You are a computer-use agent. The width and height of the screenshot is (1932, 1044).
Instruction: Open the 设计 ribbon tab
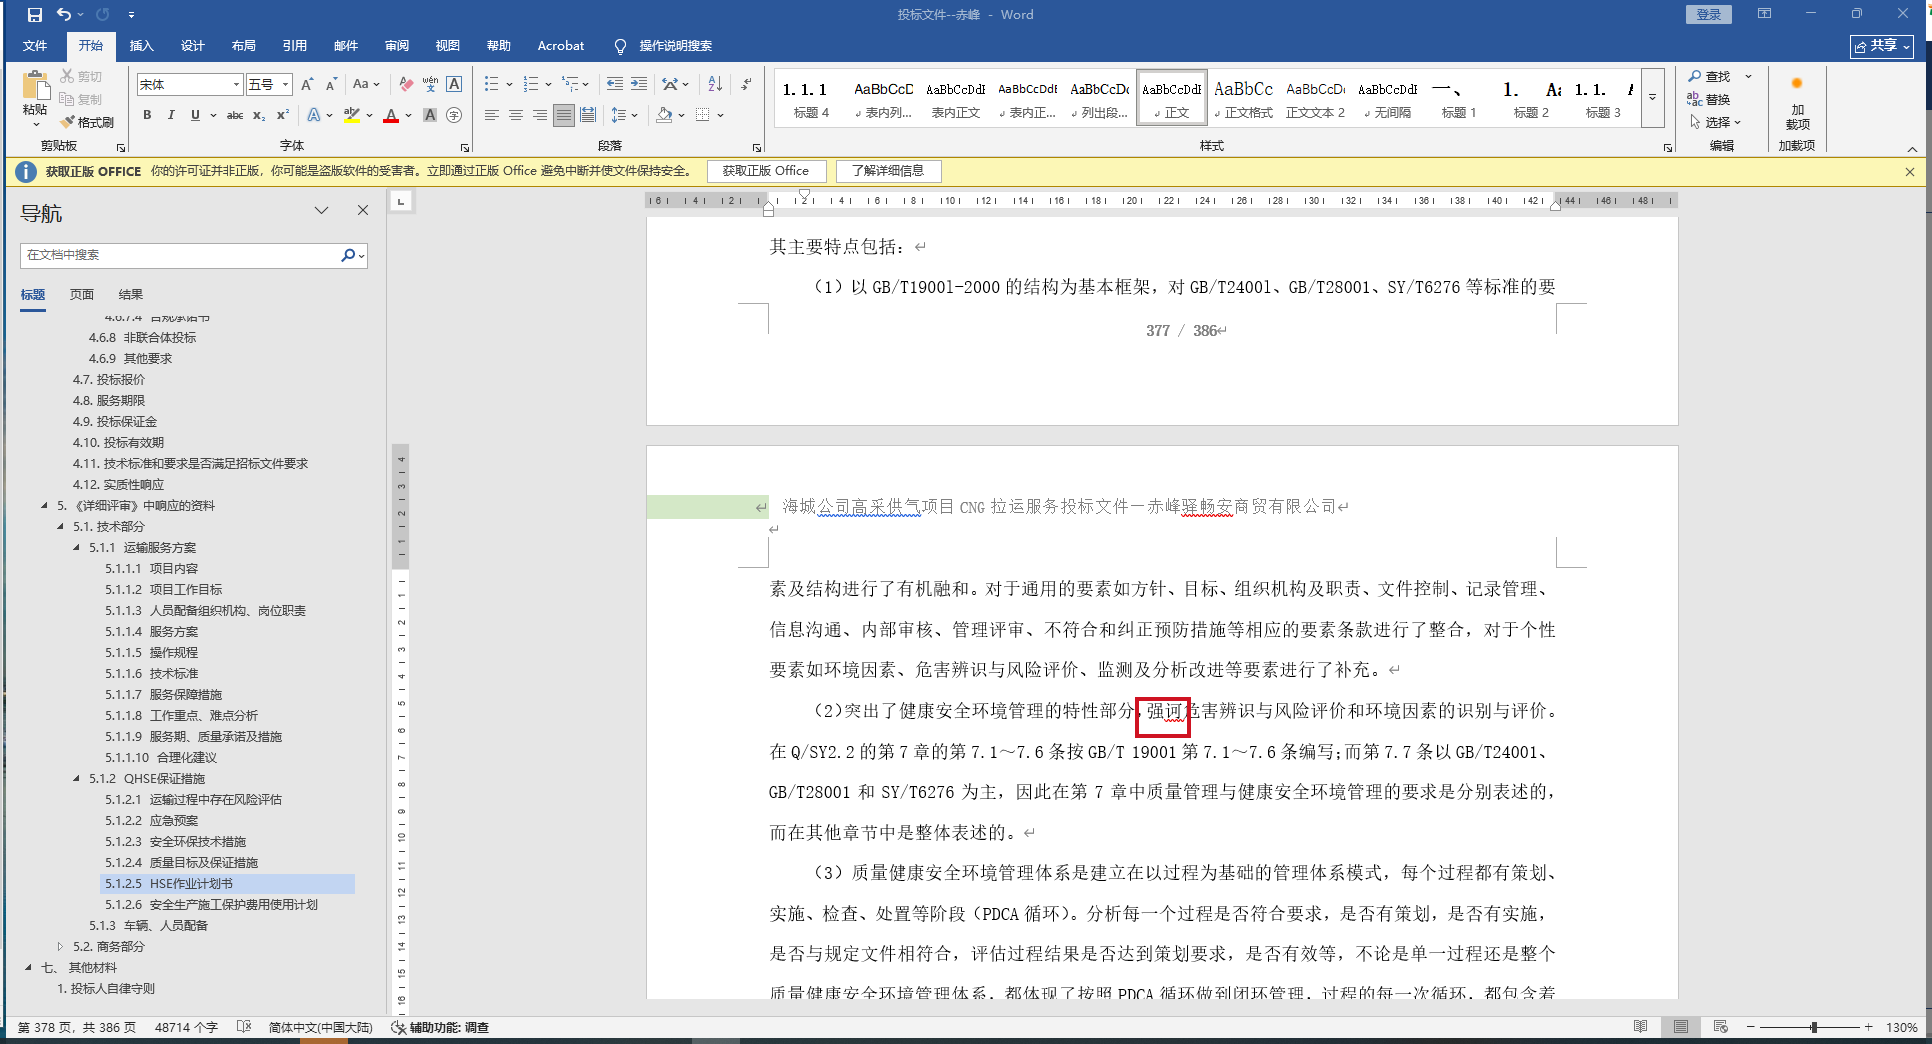coord(193,46)
